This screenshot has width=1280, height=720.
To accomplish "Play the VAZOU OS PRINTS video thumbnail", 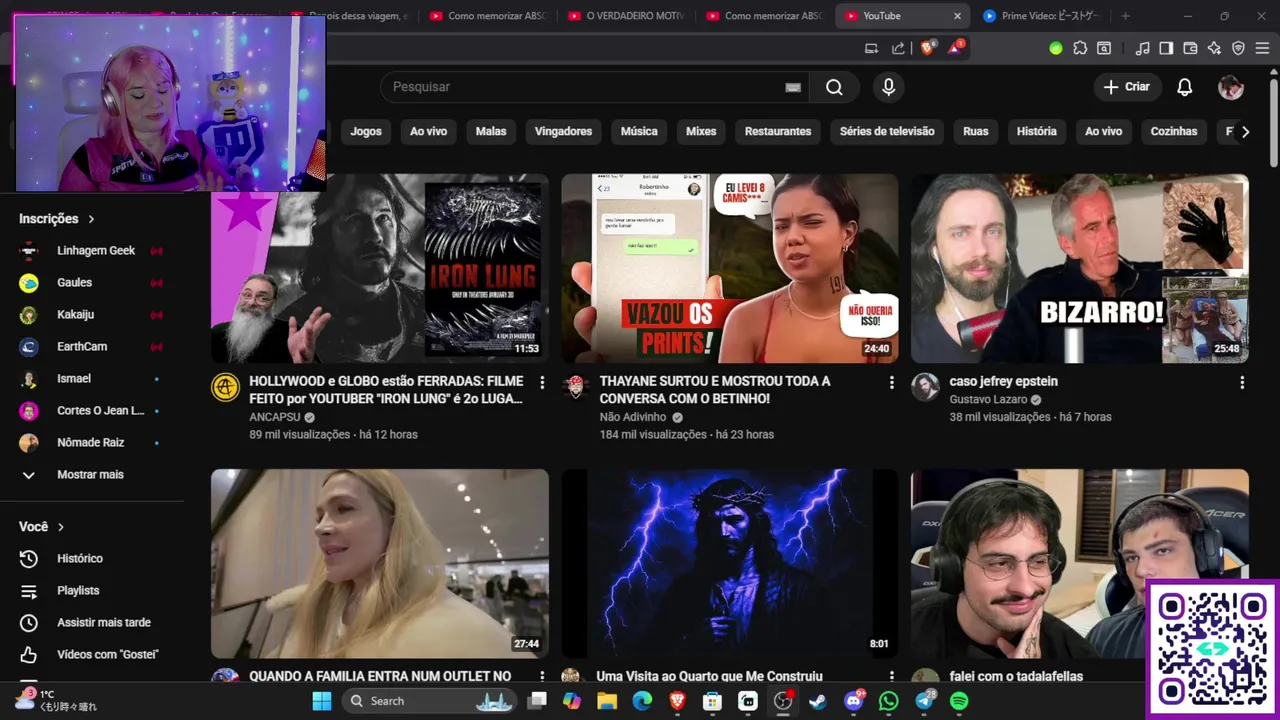I will pos(730,268).
